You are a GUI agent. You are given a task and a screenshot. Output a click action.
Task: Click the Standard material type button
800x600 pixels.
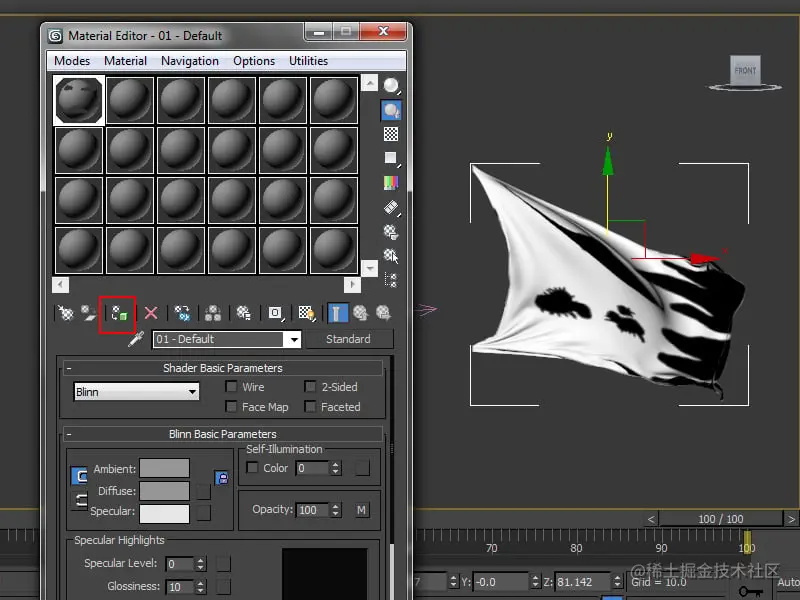[x=348, y=340]
